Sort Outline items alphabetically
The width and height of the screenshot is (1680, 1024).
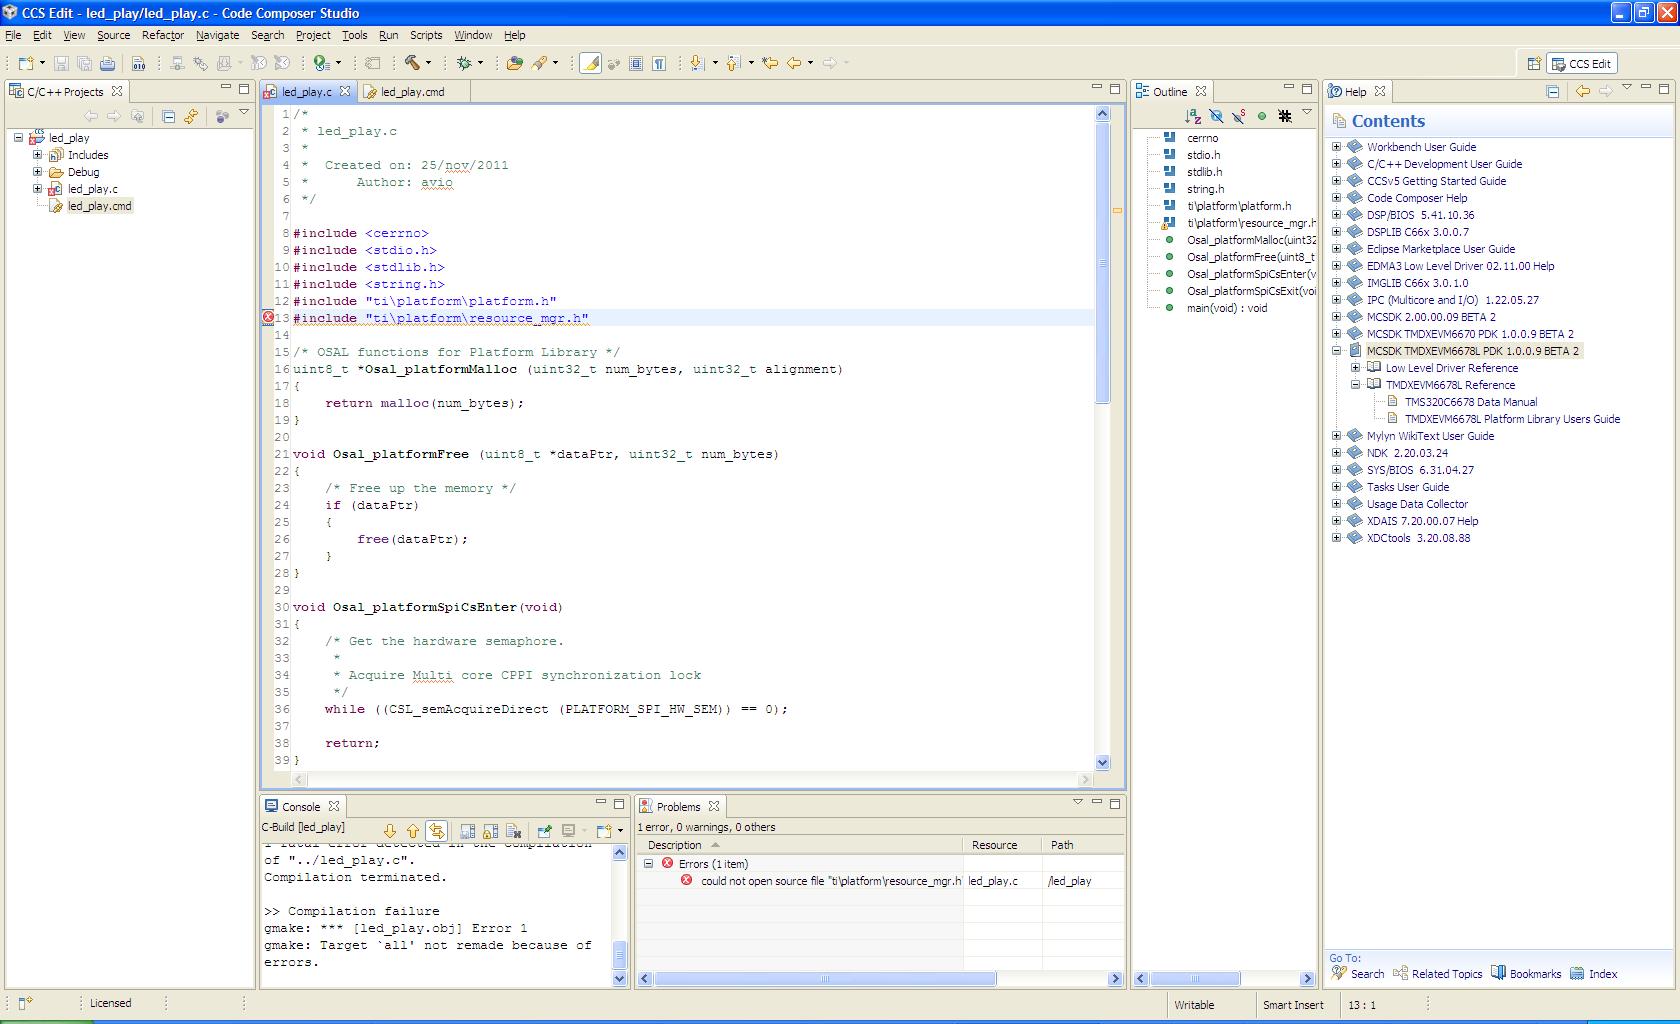tap(1192, 116)
